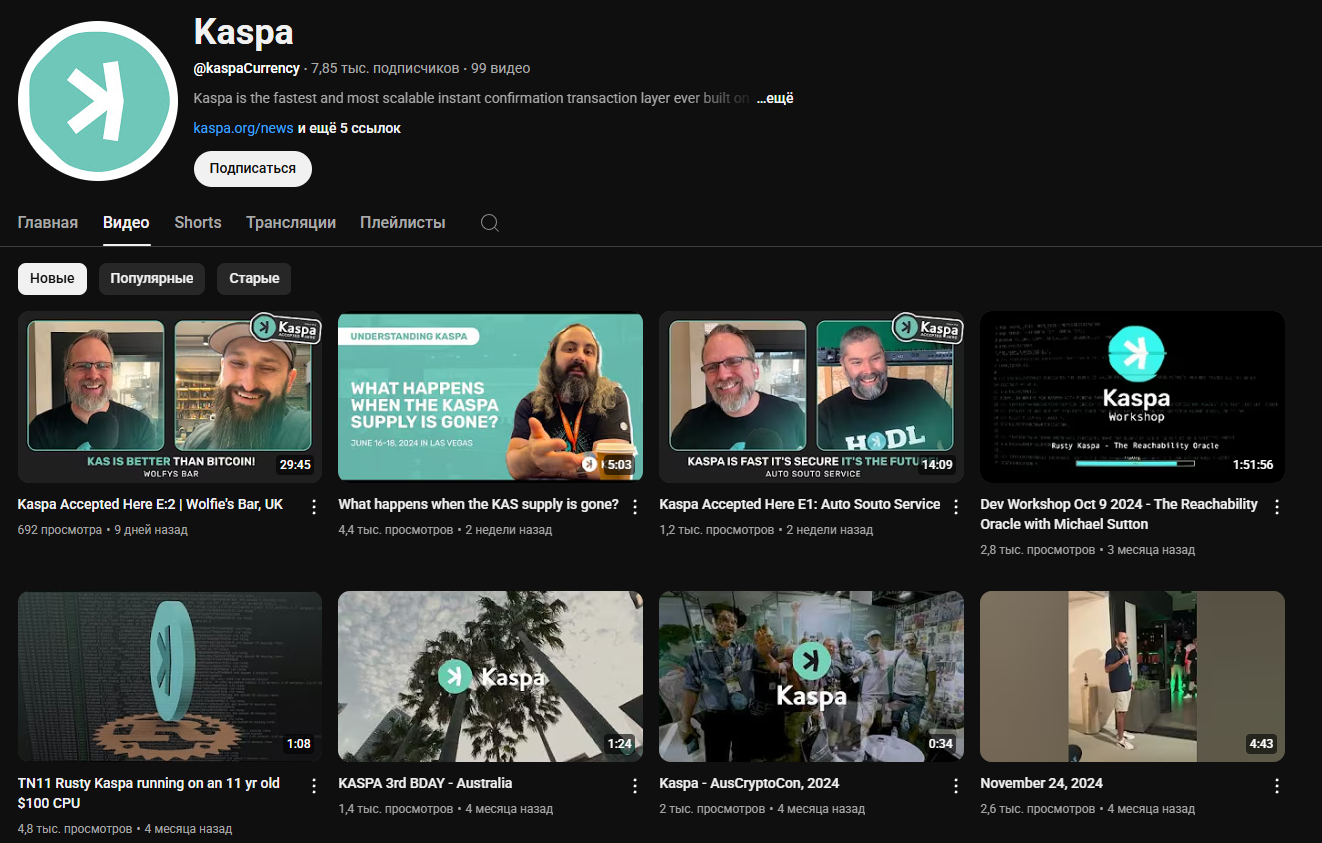Open the kaspa.org/news link

[244, 129]
